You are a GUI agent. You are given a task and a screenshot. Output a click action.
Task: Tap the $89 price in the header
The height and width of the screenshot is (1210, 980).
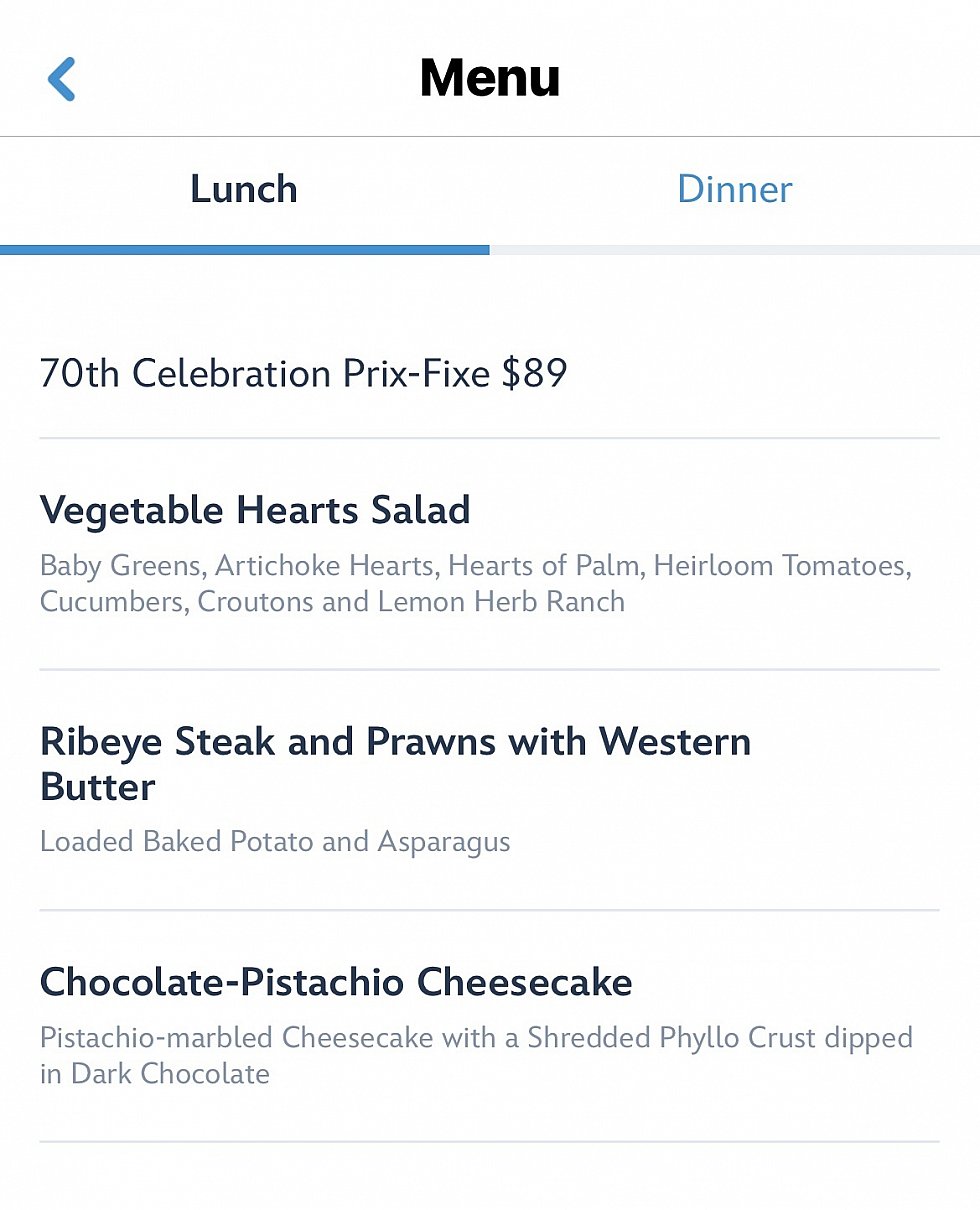(534, 374)
